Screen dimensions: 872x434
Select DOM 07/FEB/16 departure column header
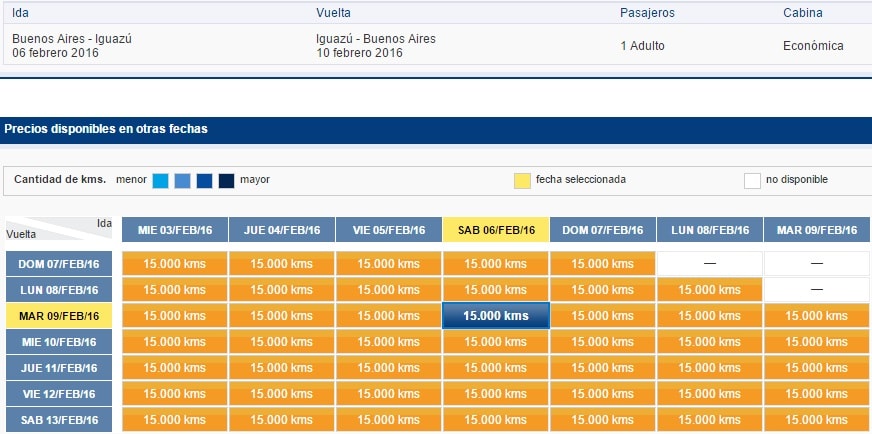[x=603, y=230]
